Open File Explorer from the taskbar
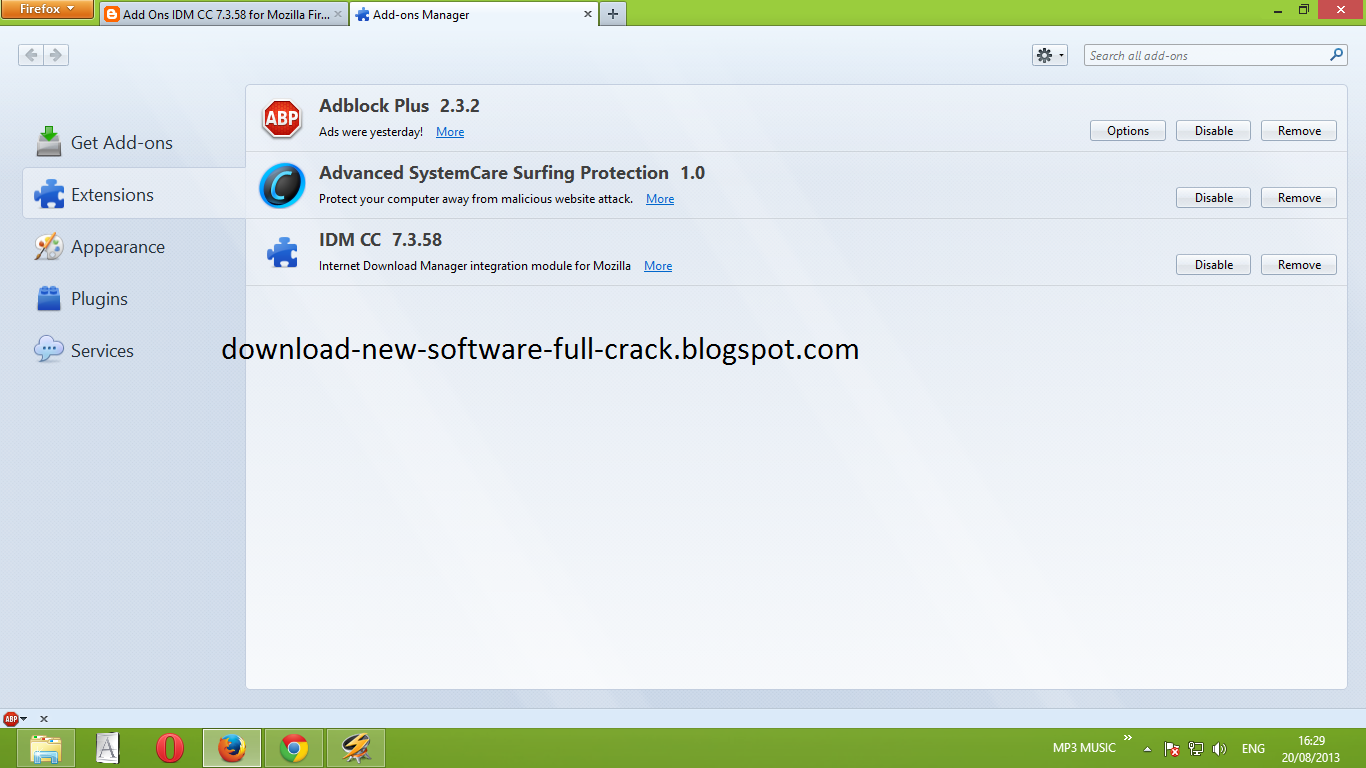Viewport: 1366px width, 768px height. click(x=46, y=748)
